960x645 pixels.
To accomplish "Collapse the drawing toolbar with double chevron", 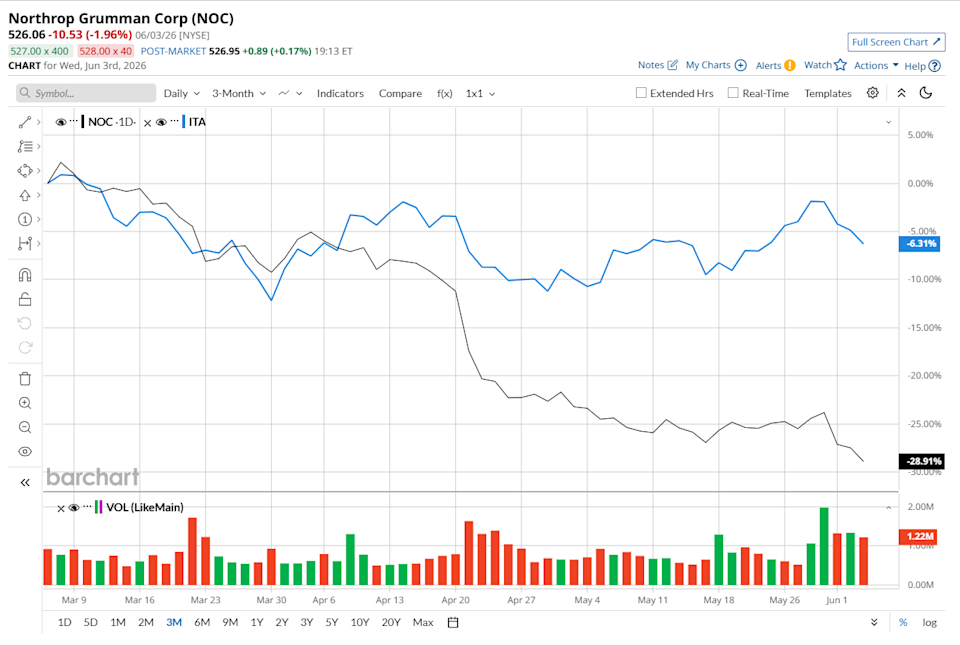I will [24, 483].
